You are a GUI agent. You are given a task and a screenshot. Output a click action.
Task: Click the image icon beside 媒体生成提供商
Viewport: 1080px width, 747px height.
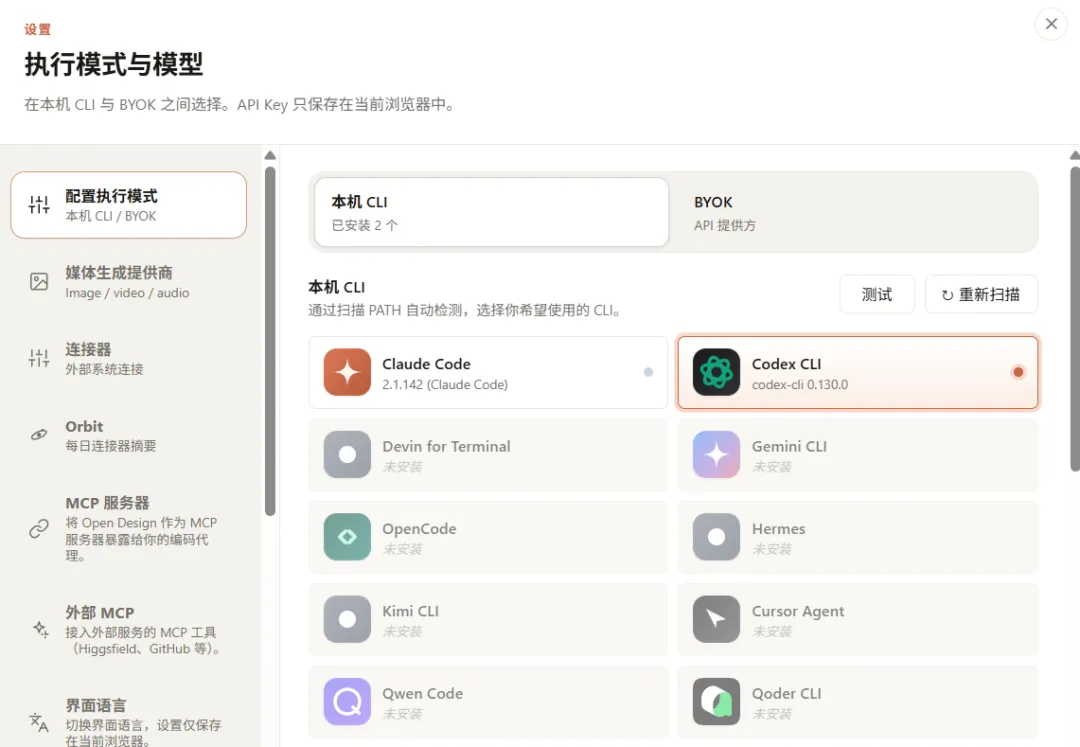pos(39,282)
